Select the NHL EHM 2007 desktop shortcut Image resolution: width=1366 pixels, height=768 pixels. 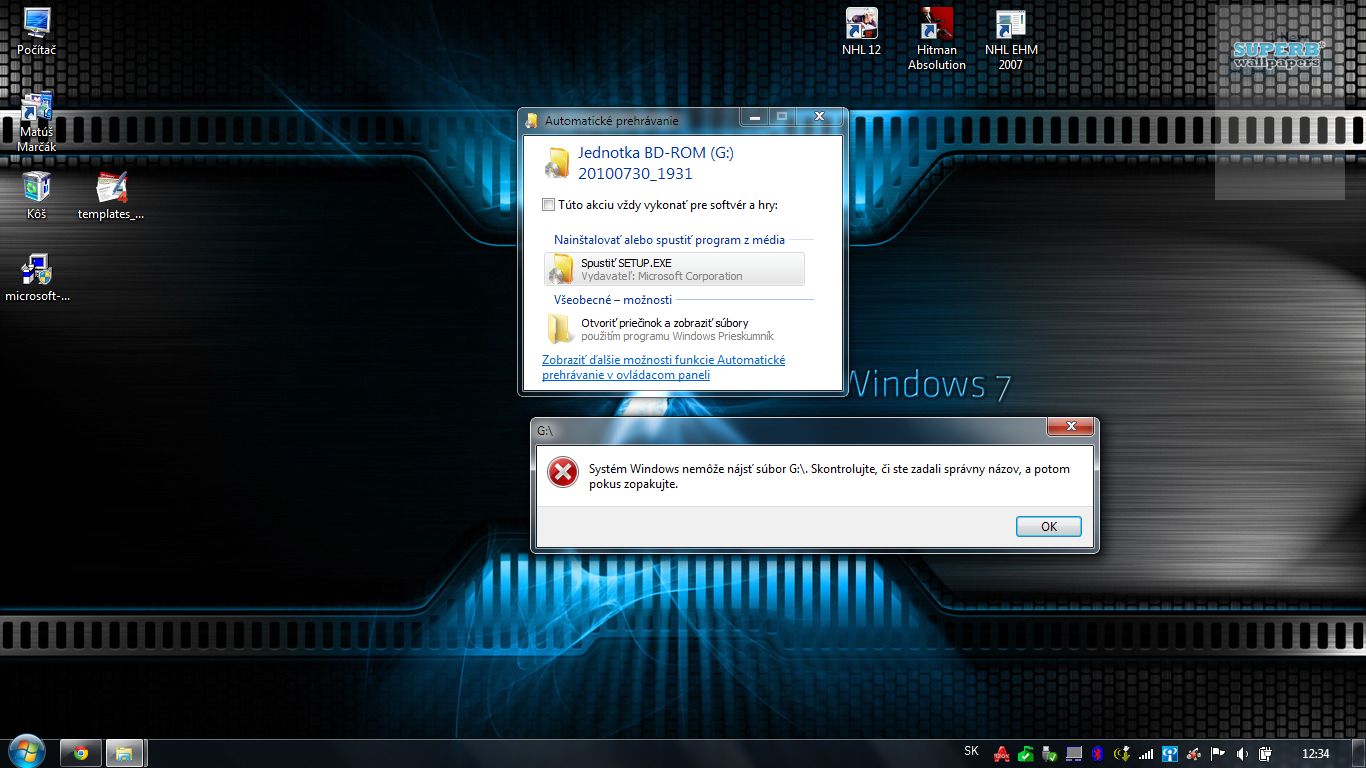[1011, 39]
